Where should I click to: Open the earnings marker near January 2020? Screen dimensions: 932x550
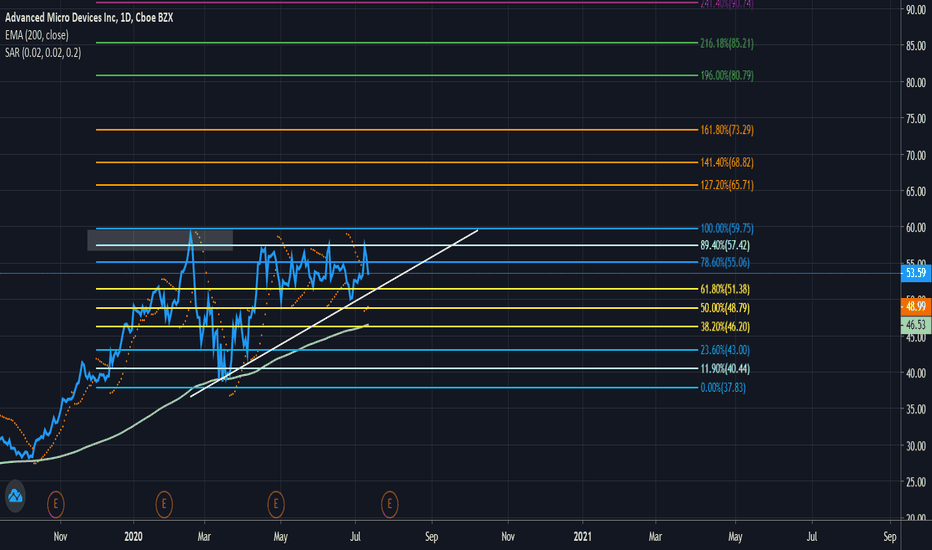(163, 504)
